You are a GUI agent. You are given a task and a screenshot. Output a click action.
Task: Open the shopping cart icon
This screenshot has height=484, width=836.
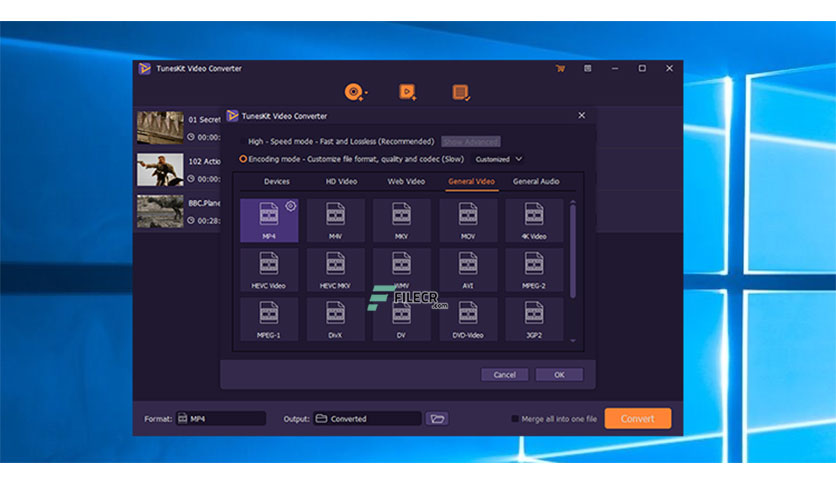[x=560, y=68]
